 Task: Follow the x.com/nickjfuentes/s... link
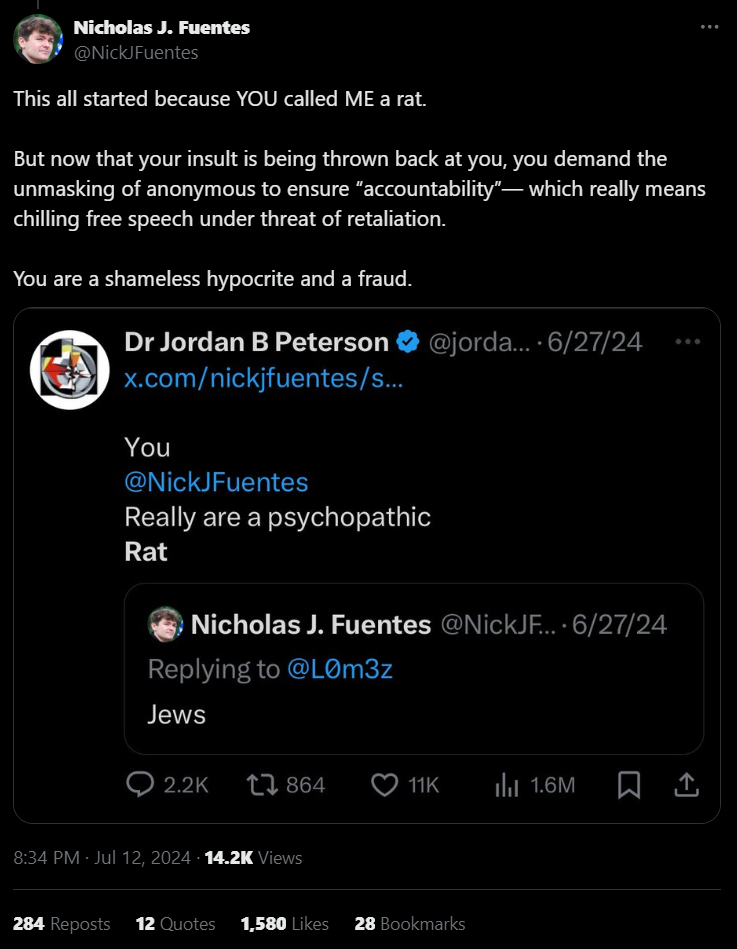tap(264, 378)
